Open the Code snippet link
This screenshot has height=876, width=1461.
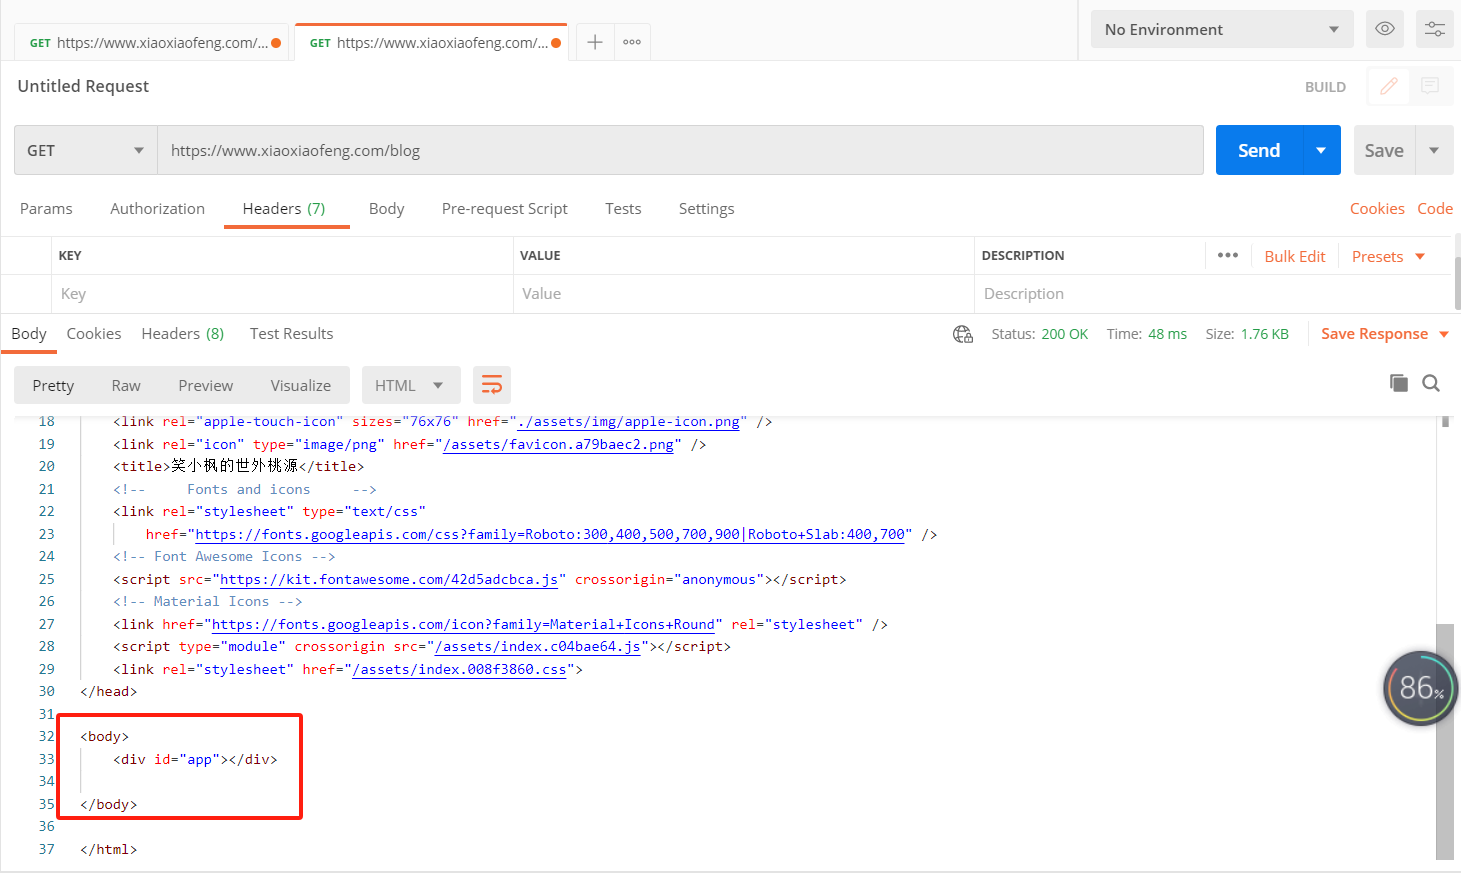1434,208
